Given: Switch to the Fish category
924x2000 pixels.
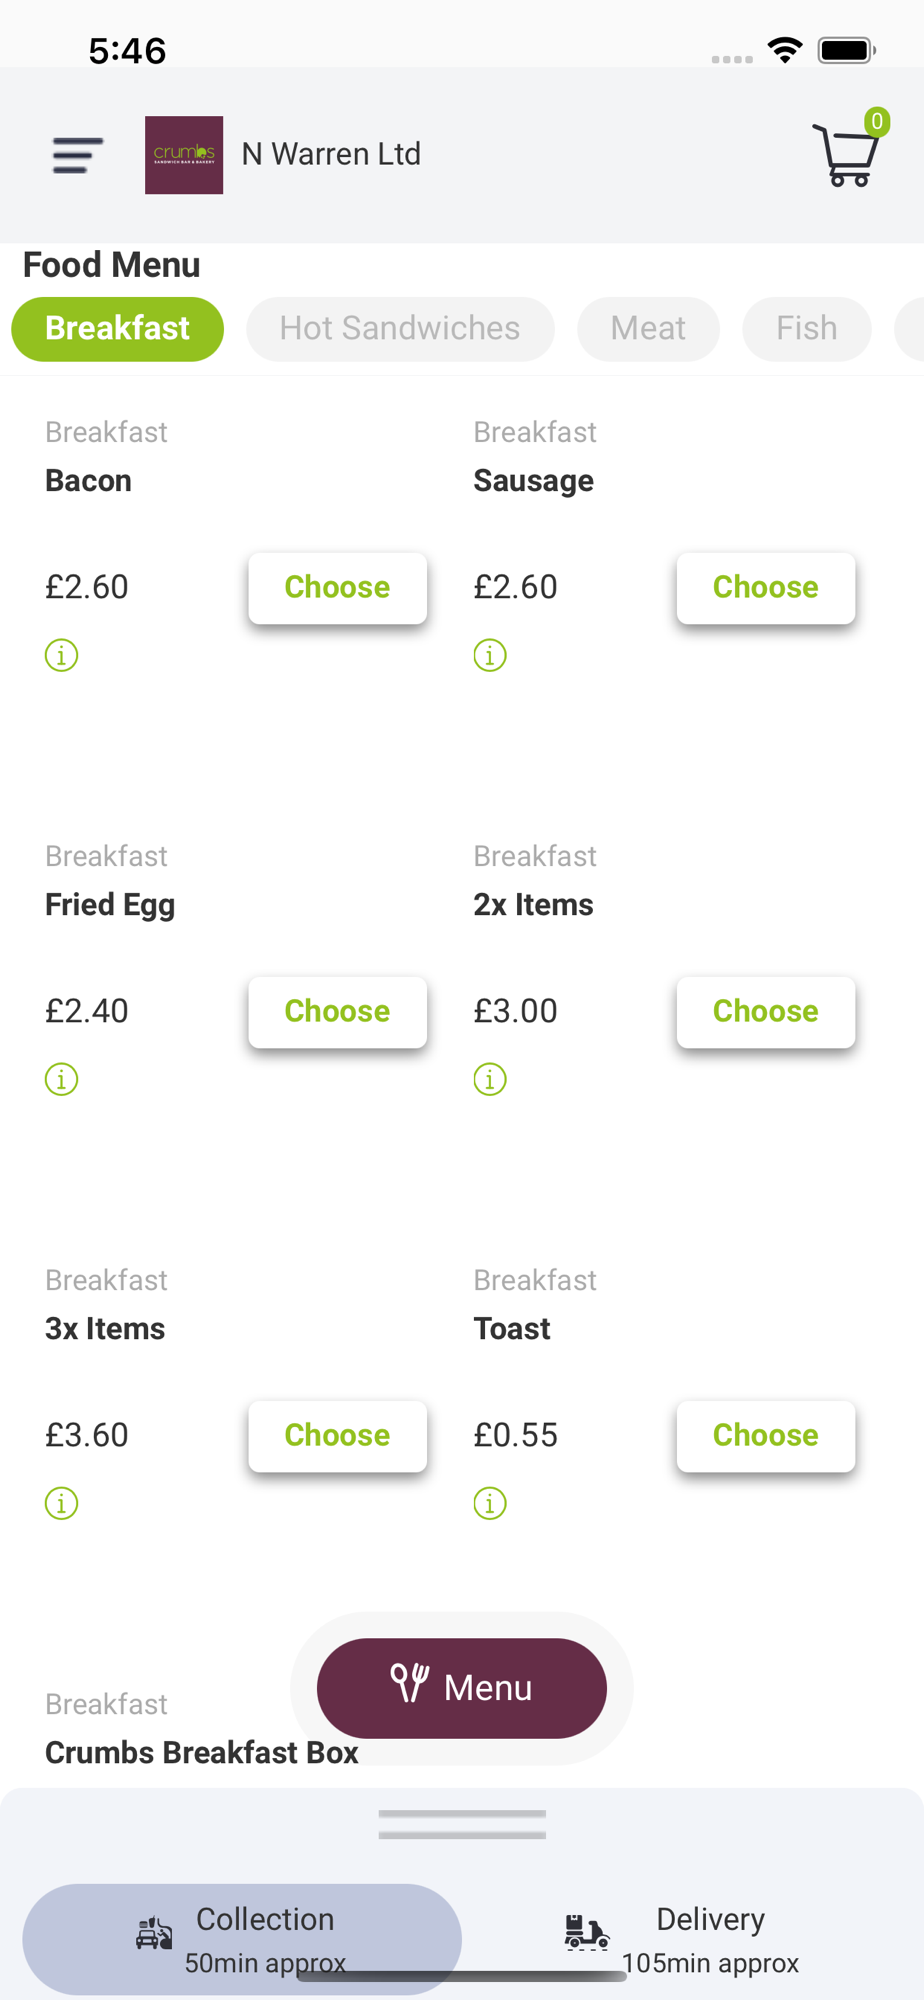Looking at the screenshot, I should coord(806,329).
